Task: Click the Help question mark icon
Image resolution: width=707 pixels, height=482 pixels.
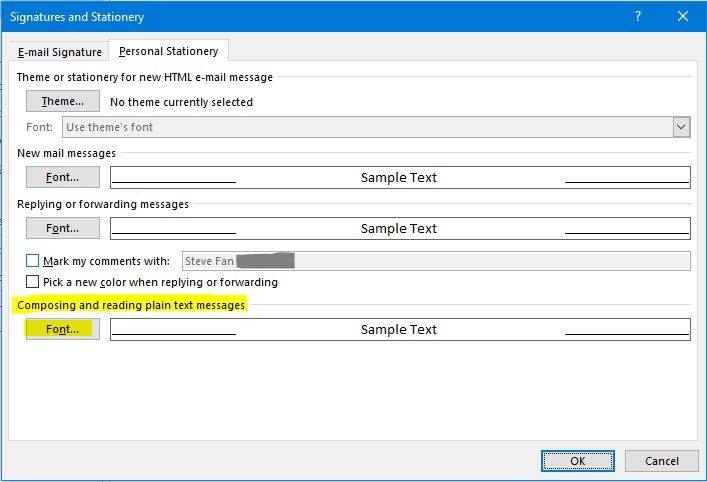Action: point(638,16)
